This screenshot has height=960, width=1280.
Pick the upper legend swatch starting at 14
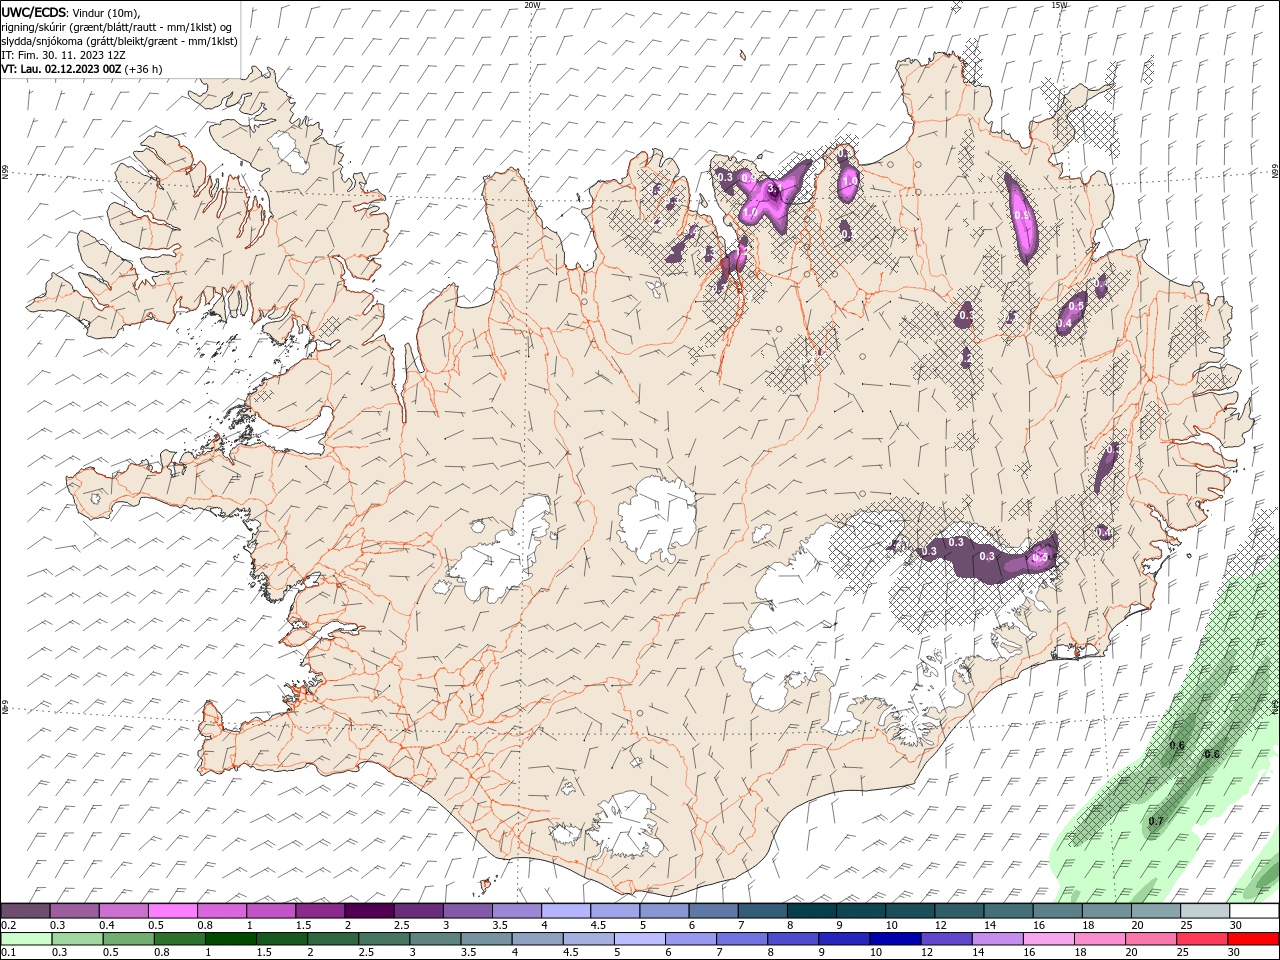click(1009, 911)
